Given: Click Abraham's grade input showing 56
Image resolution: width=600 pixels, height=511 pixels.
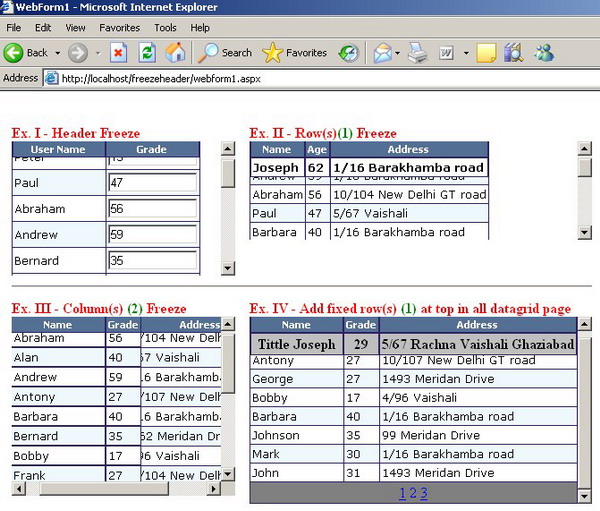Looking at the screenshot, I should (153, 209).
